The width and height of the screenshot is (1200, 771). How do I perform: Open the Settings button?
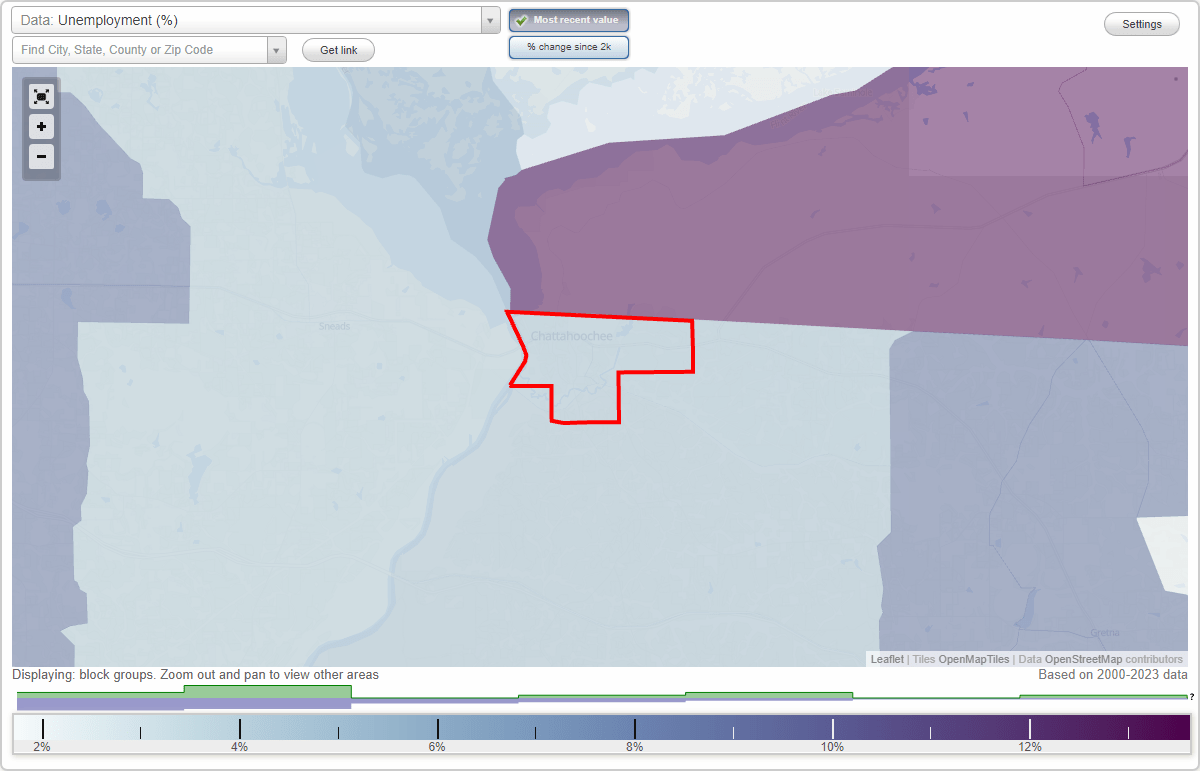[x=1142, y=25]
